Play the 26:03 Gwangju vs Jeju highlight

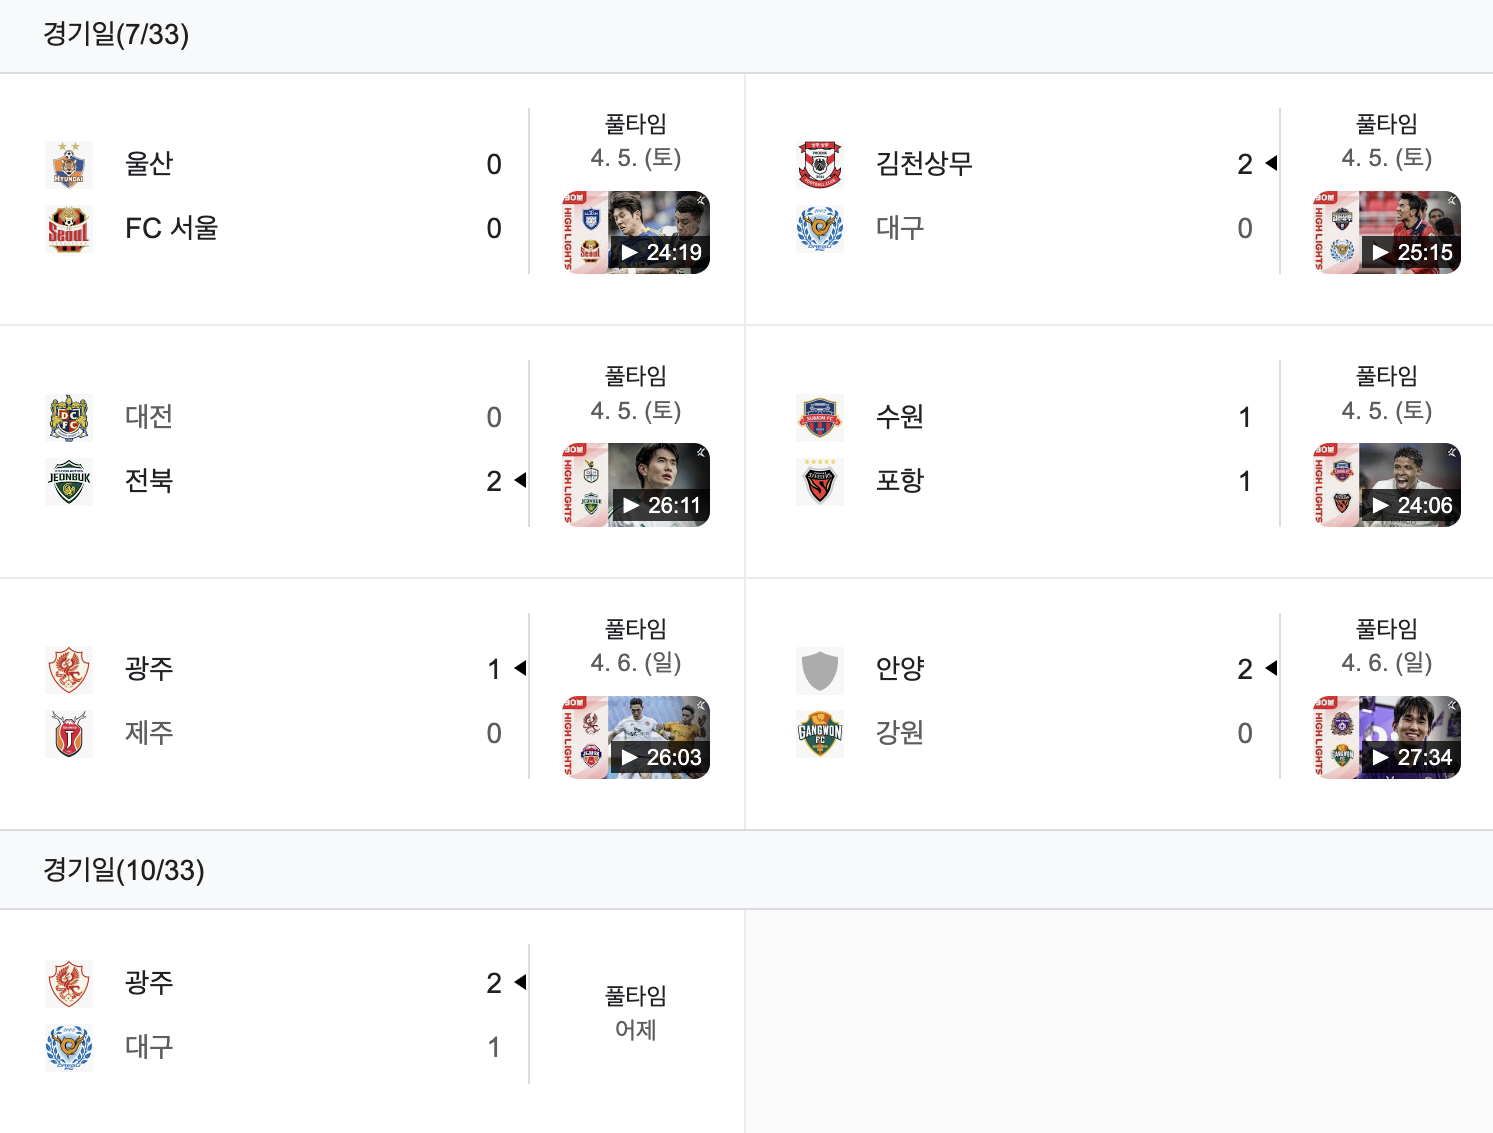pyautogui.click(x=636, y=737)
